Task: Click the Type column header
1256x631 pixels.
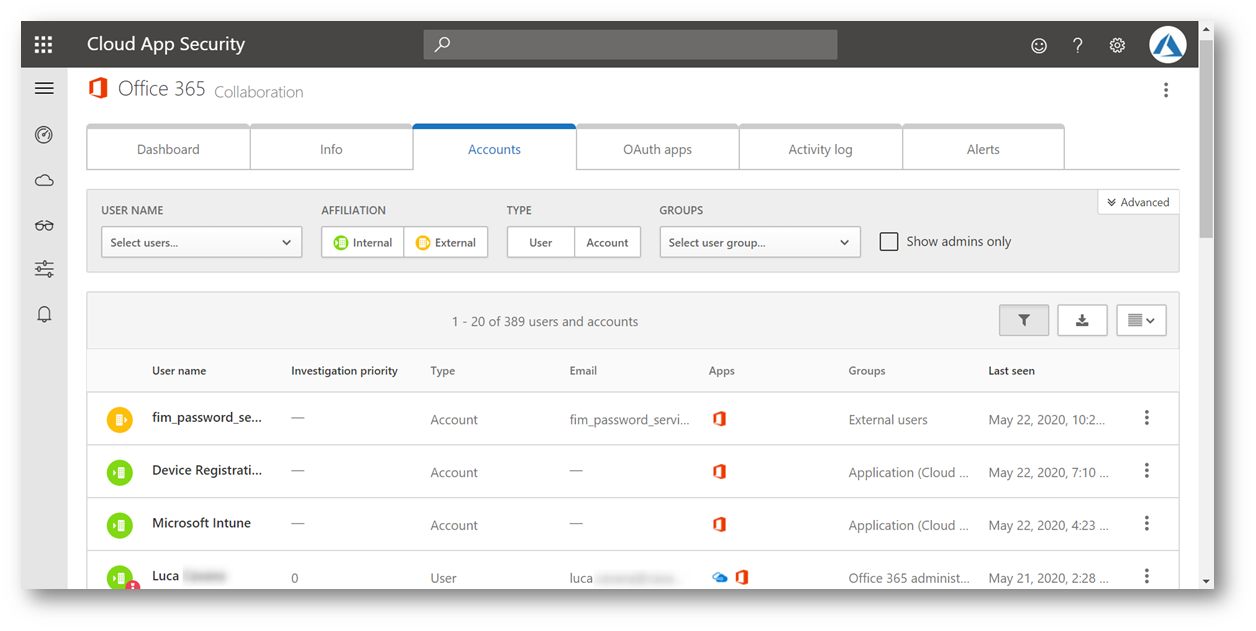Action: point(442,371)
